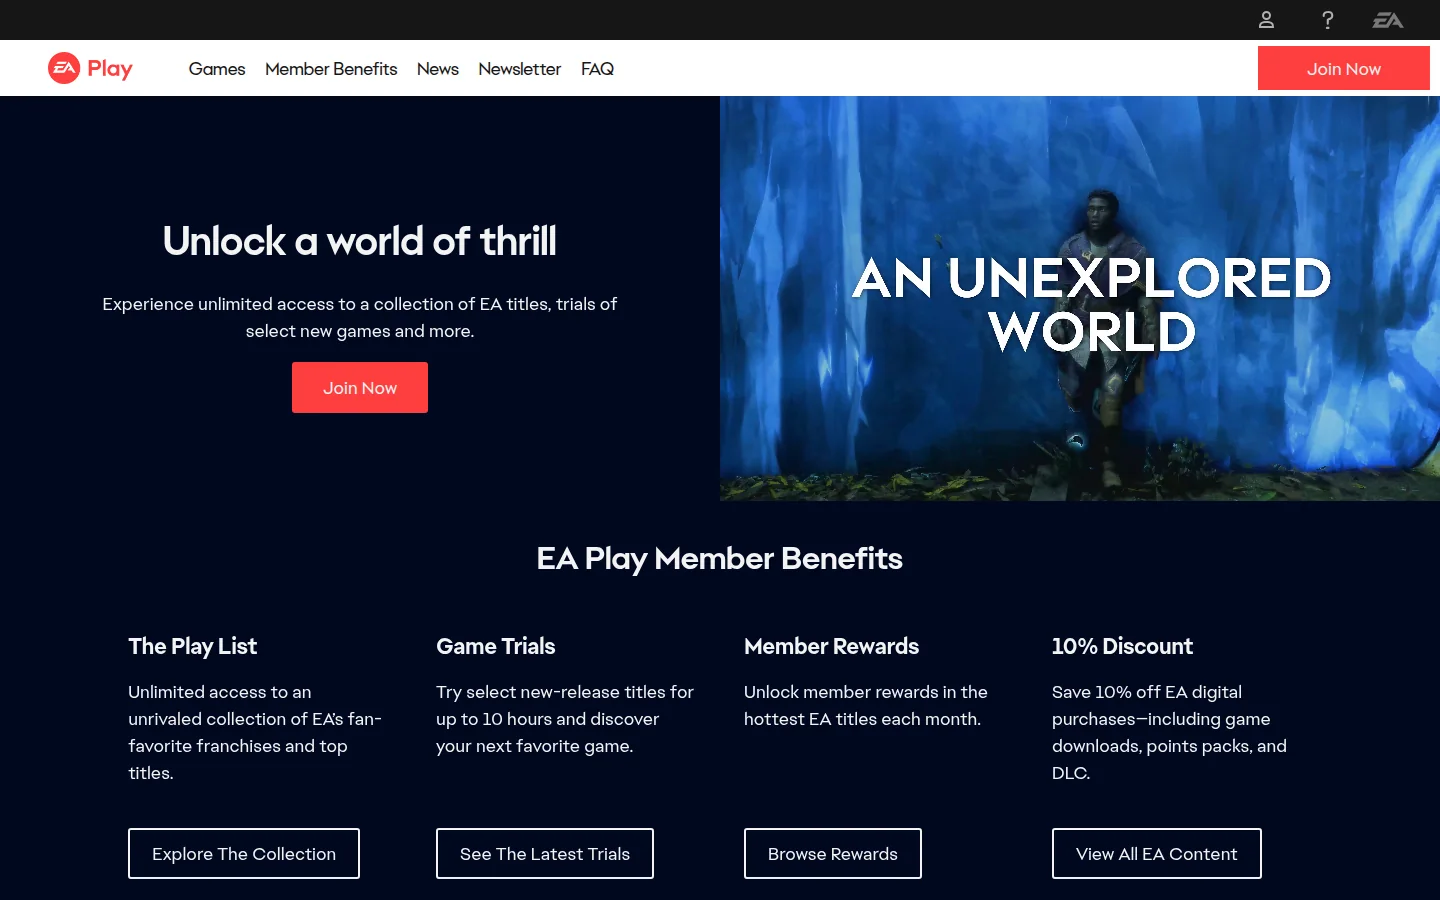The height and width of the screenshot is (900, 1440).
Task: Click the An Unexplored World hero video
Action: (1080, 298)
